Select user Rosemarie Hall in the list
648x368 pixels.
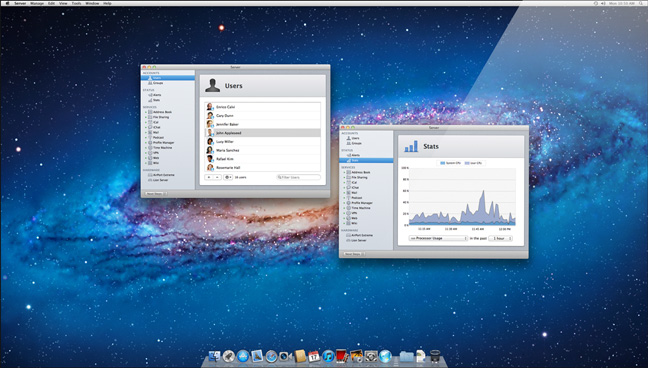pos(262,167)
